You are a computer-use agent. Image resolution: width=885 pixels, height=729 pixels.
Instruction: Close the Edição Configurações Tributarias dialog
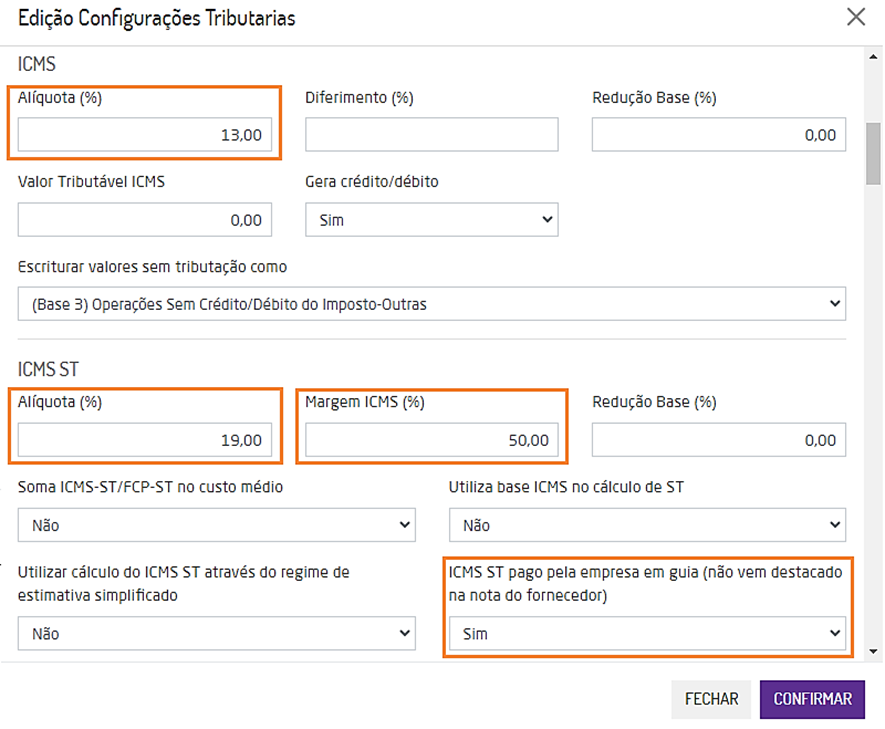pos(856,17)
